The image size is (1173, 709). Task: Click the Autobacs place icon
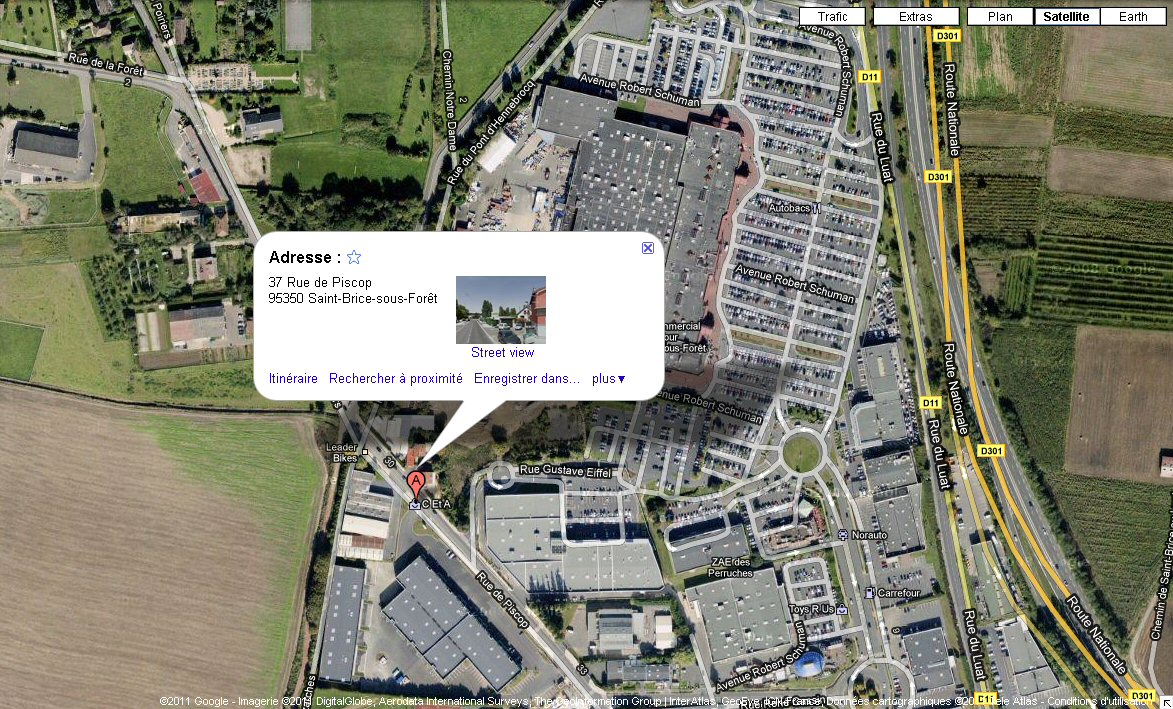(x=816, y=208)
